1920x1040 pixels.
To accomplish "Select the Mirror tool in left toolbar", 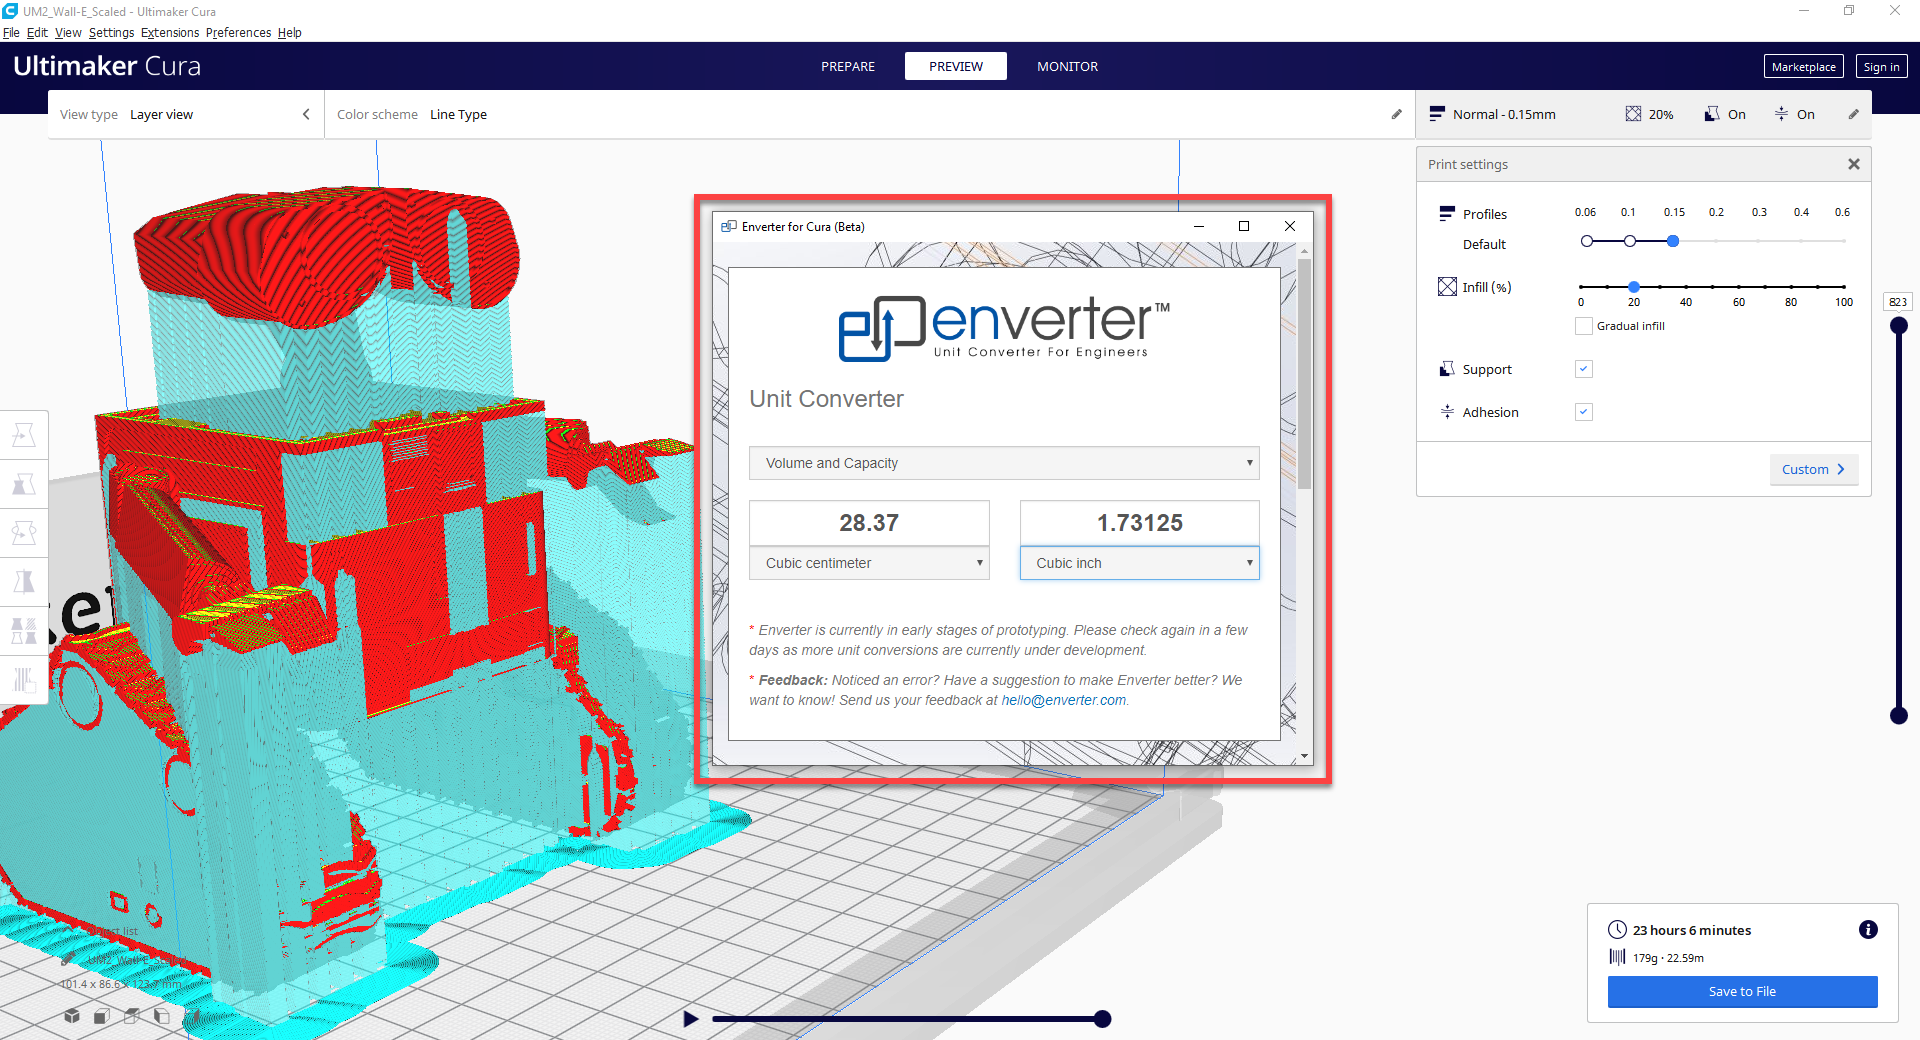I will [24, 582].
